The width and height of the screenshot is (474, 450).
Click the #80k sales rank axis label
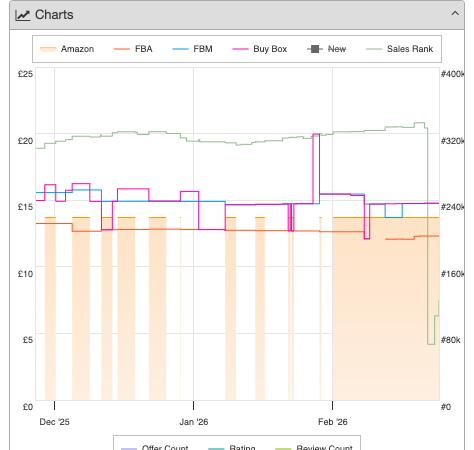pyautogui.click(x=451, y=340)
